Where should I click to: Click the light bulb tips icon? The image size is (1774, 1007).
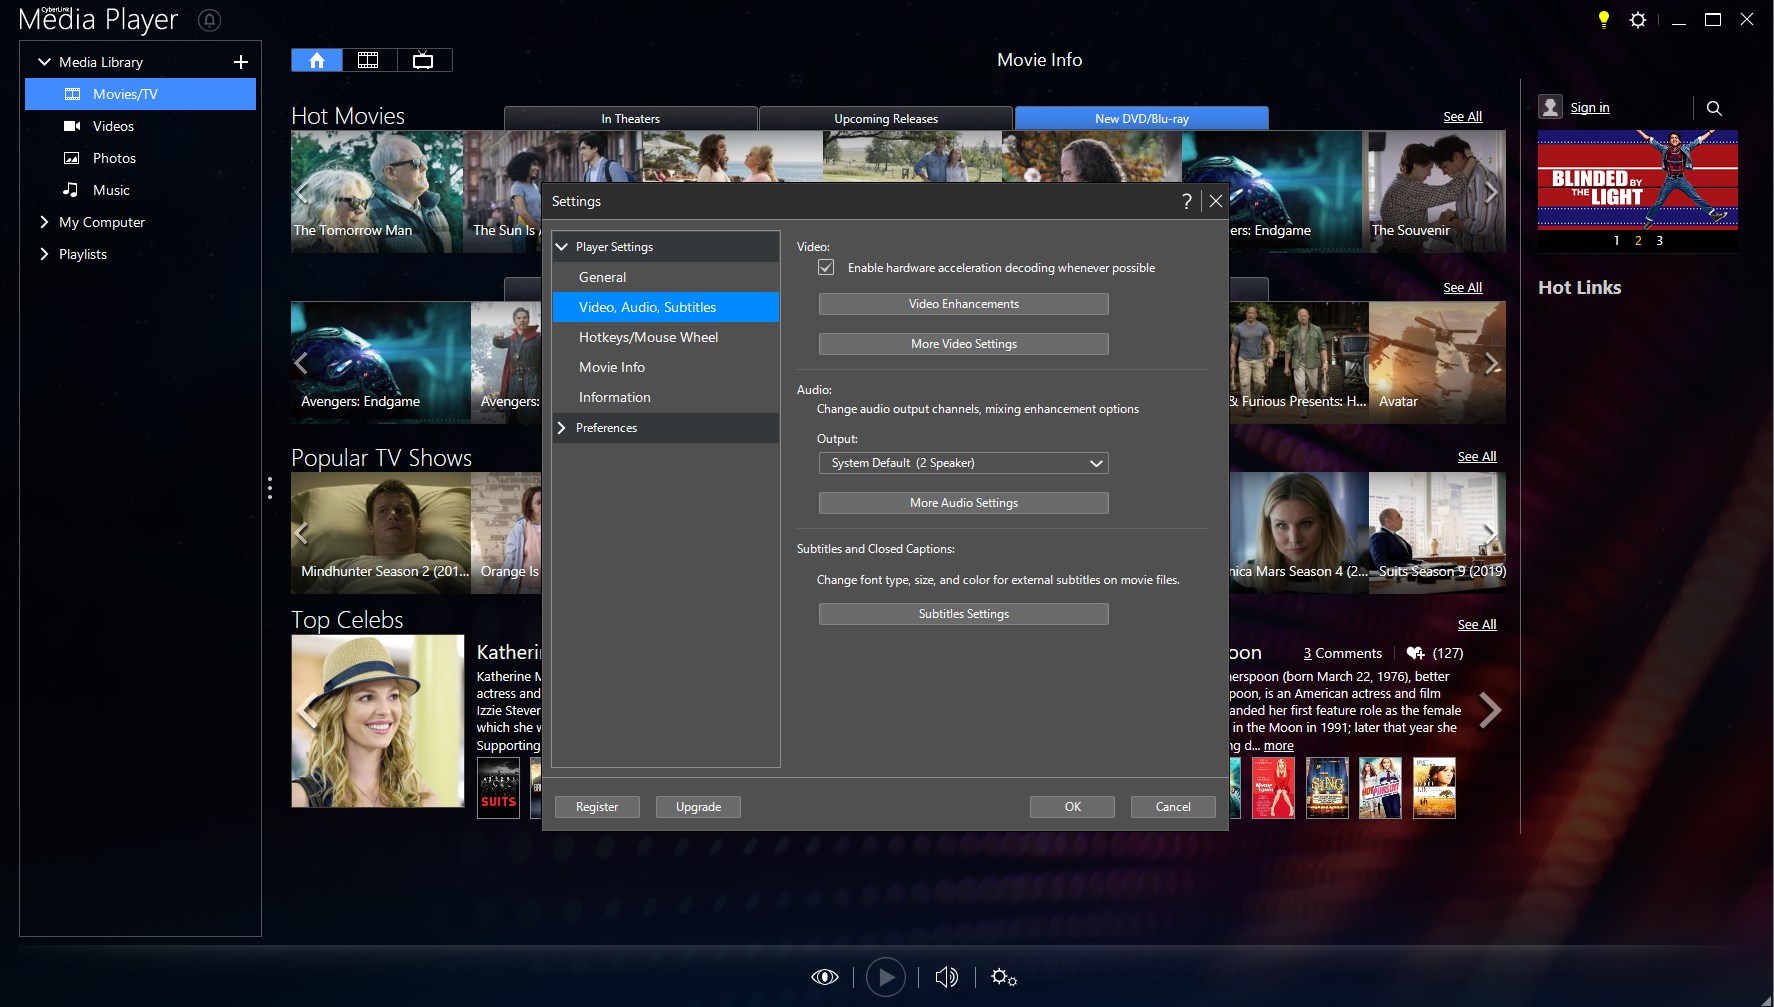coord(1604,19)
